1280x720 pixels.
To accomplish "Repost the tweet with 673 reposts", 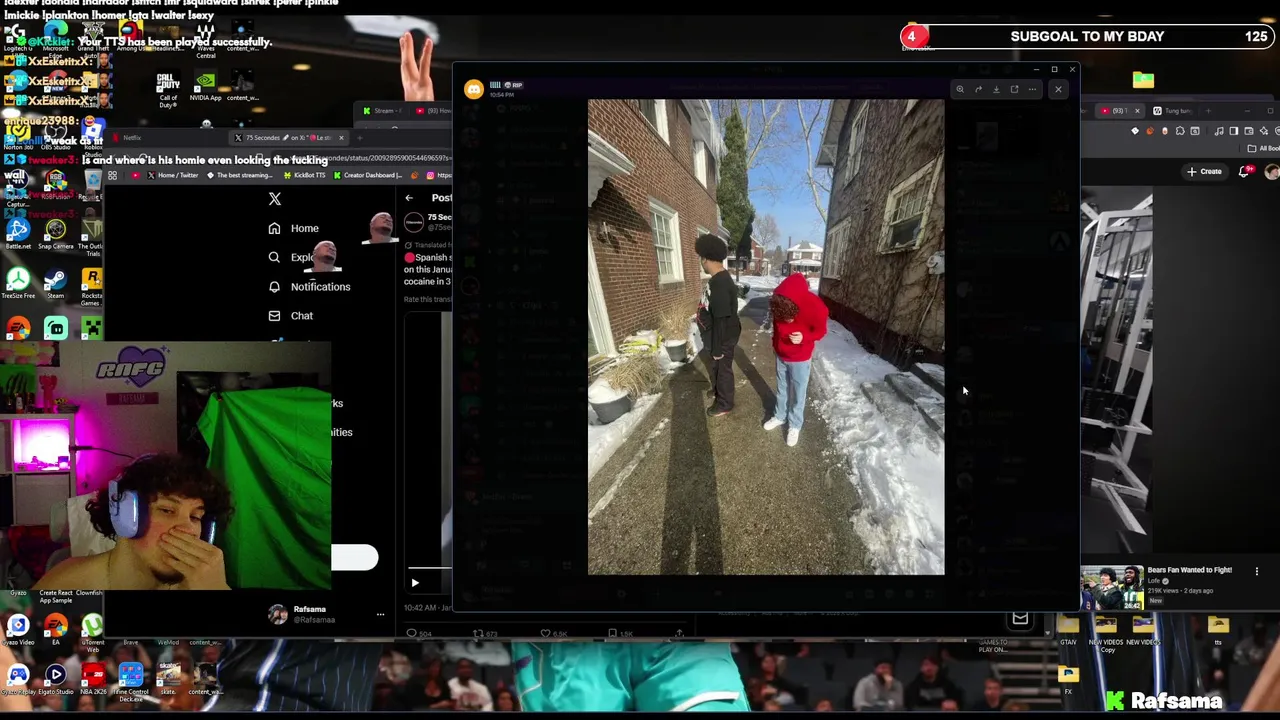I will pyautogui.click(x=478, y=633).
